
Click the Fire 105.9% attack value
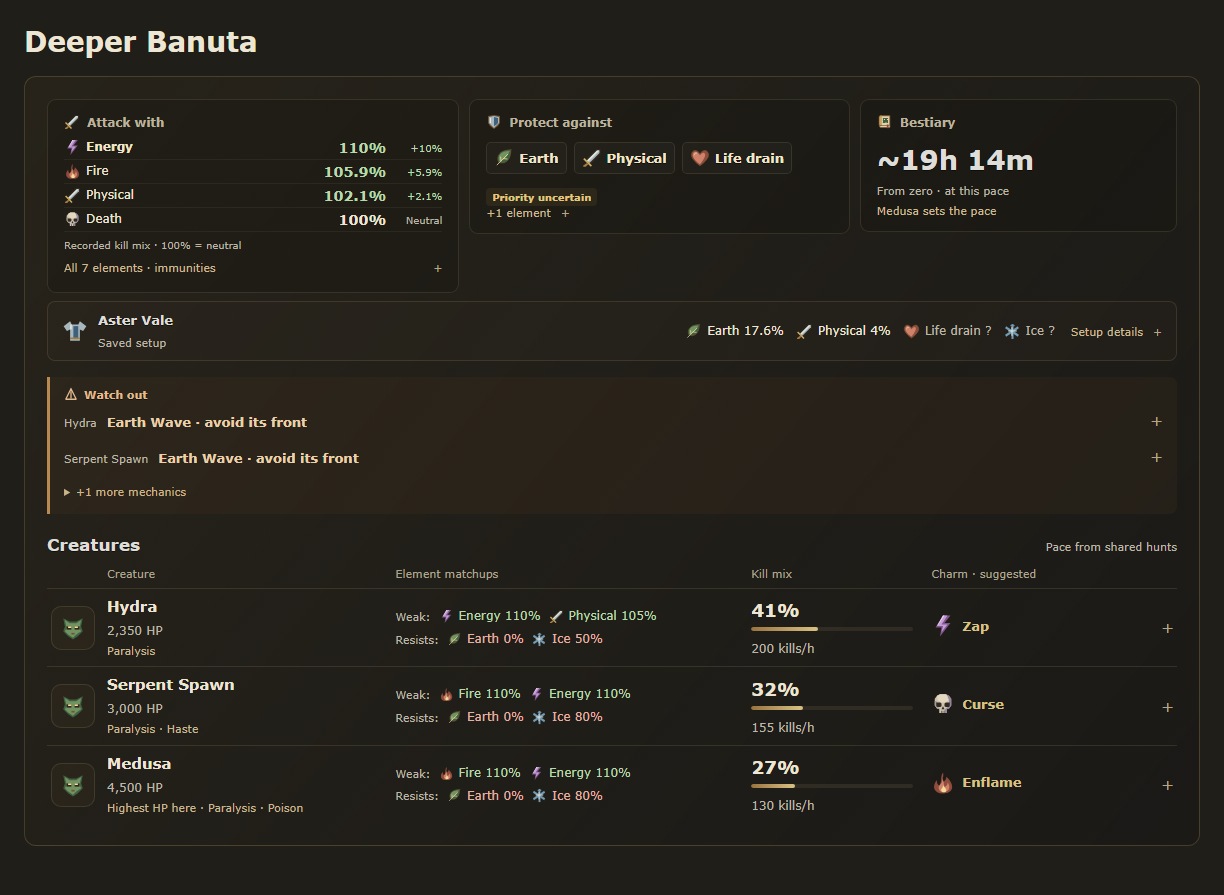(355, 172)
